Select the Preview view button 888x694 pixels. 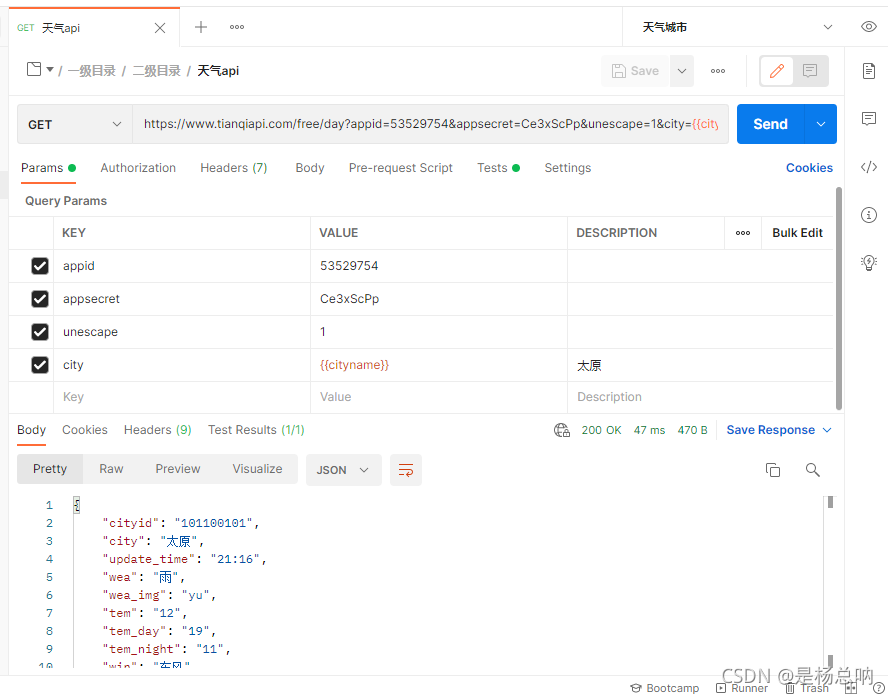click(x=178, y=469)
